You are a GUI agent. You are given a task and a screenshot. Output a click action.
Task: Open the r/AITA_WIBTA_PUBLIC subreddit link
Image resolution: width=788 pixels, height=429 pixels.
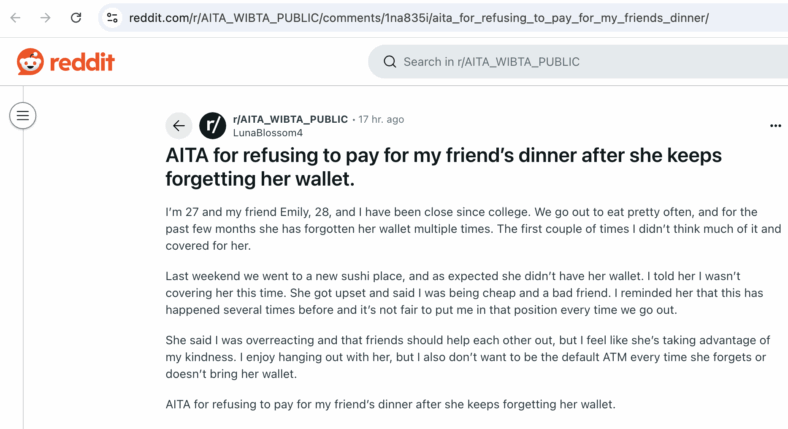pyautogui.click(x=290, y=119)
